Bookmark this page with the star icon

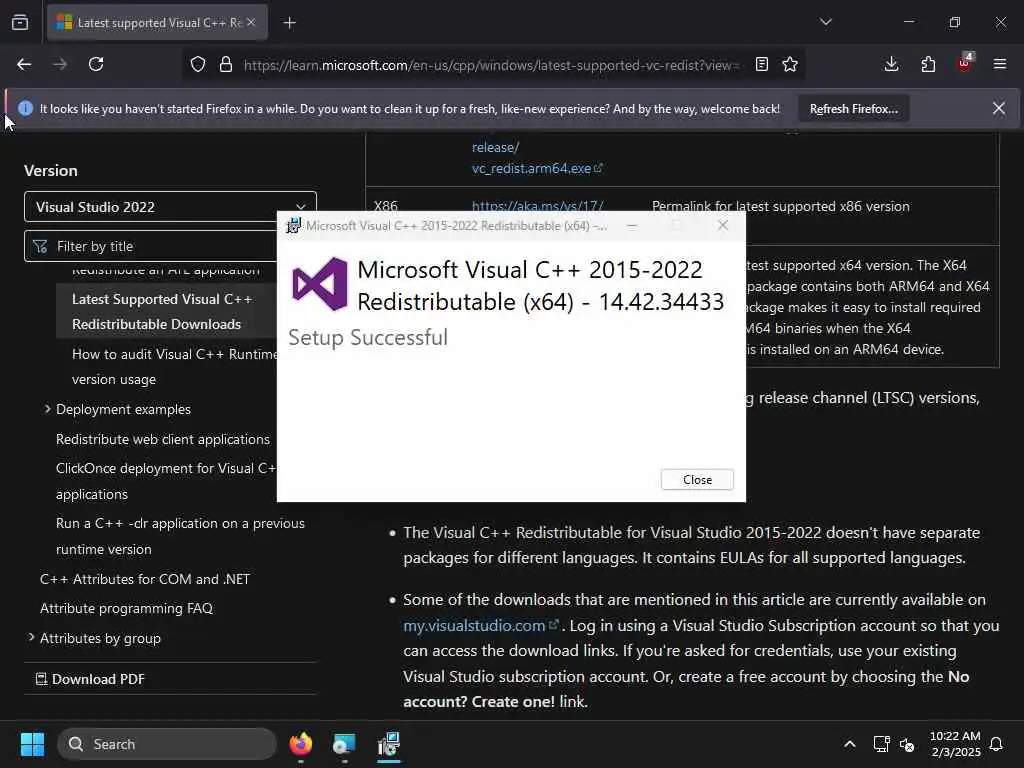tap(790, 64)
